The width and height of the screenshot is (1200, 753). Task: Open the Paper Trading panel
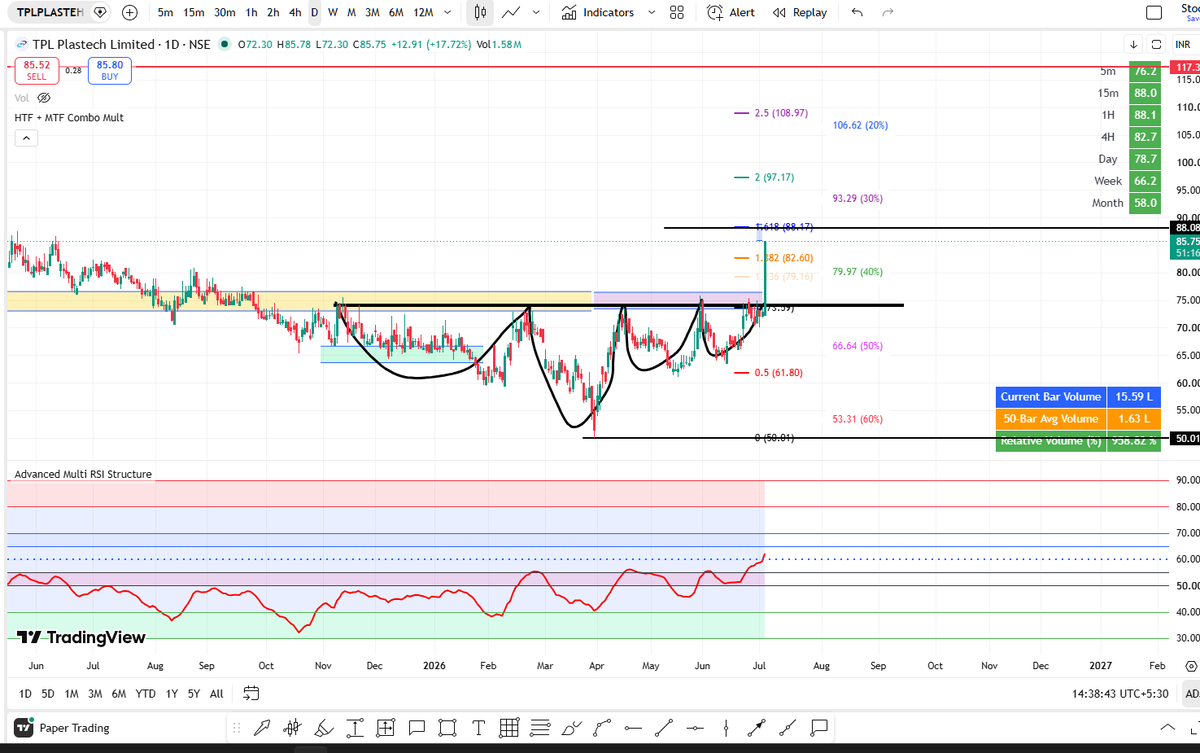point(62,727)
